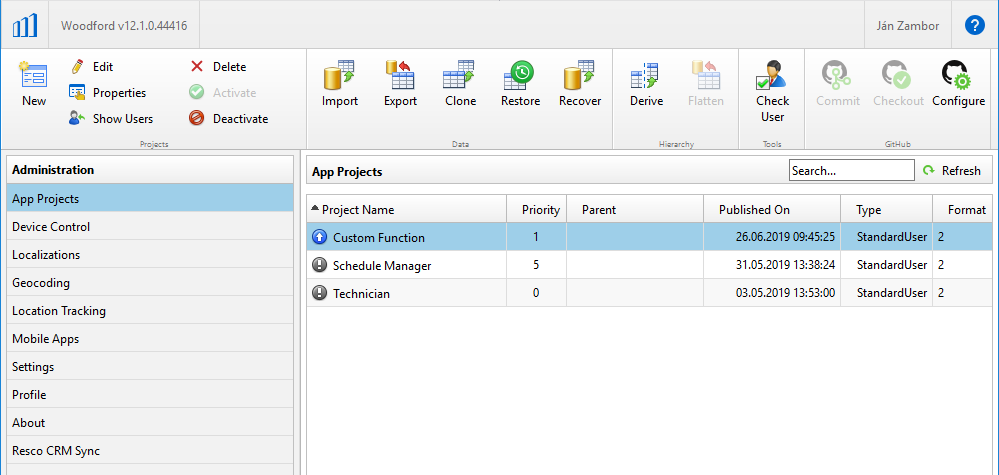Image resolution: width=999 pixels, height=475 pixels.
Task: Sort projects by Priority column
Action: (540, 210)
